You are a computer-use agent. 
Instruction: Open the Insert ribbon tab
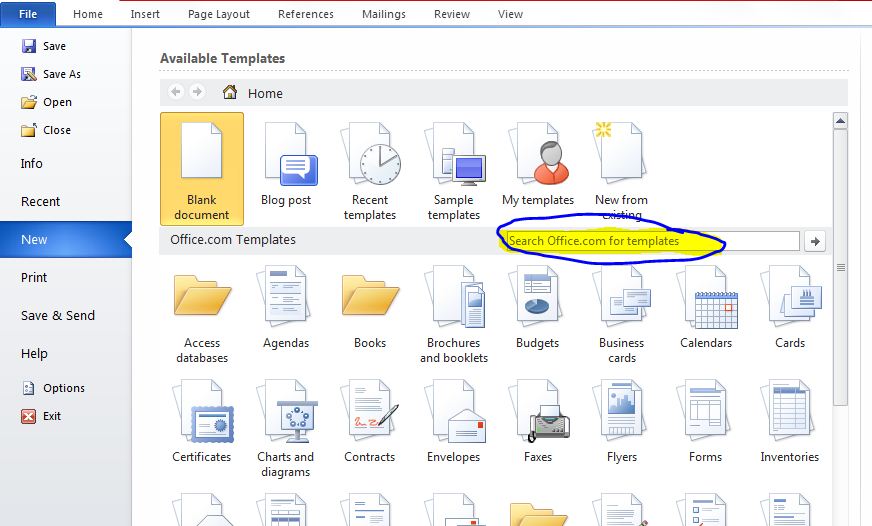click(145, 14)
